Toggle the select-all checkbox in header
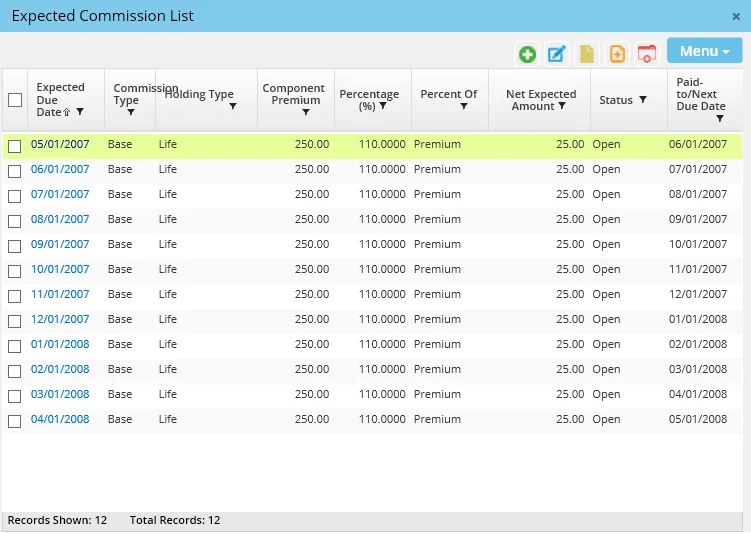The image size is (751, 534). coord(15,100)
